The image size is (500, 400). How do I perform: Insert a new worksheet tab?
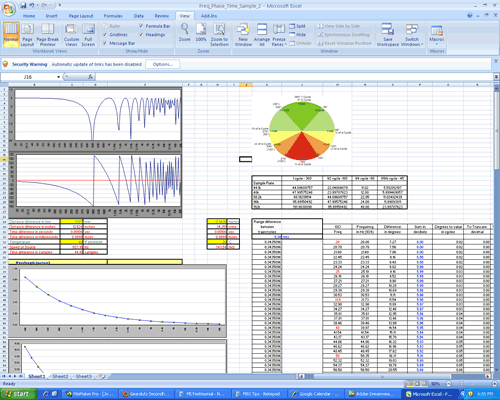(x=102, y=376)
